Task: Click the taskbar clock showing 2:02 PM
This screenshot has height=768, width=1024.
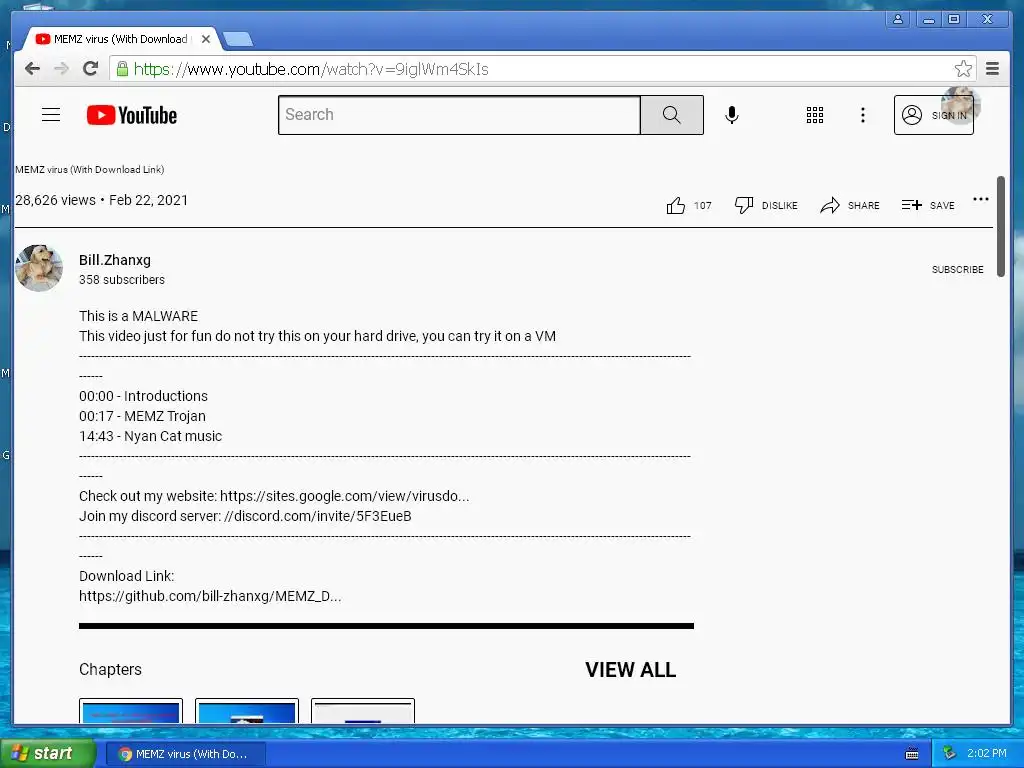Action: pos(986,753)
